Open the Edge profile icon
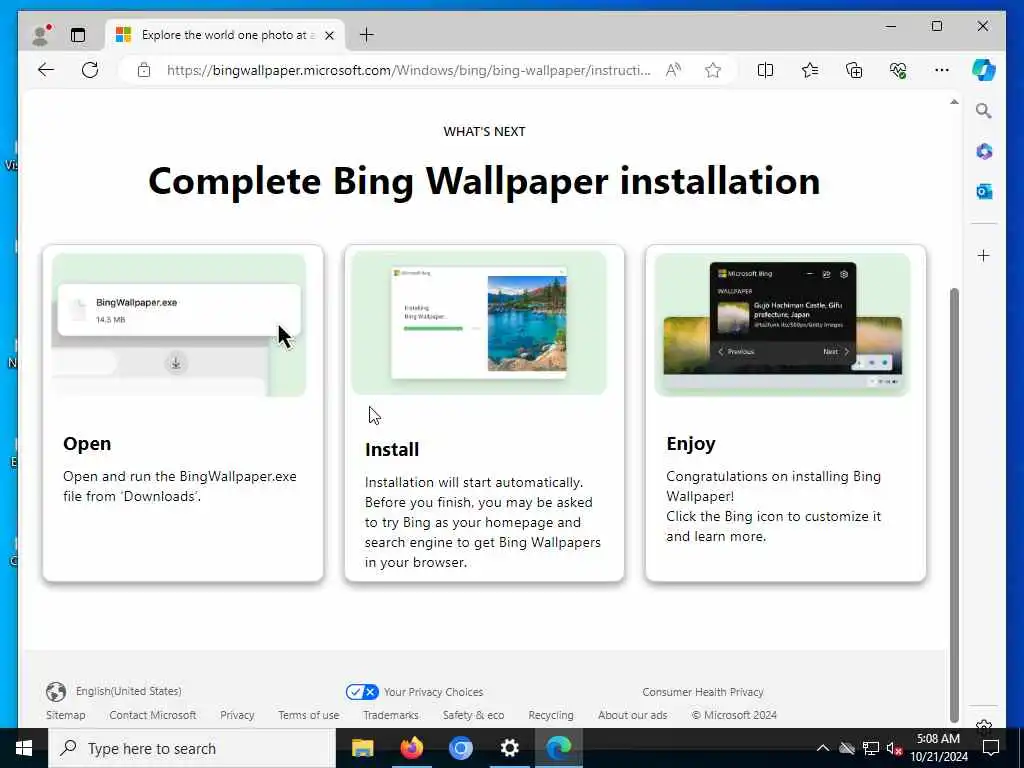The width and height of the screenshot is (1024, 768). pos(41,35)
